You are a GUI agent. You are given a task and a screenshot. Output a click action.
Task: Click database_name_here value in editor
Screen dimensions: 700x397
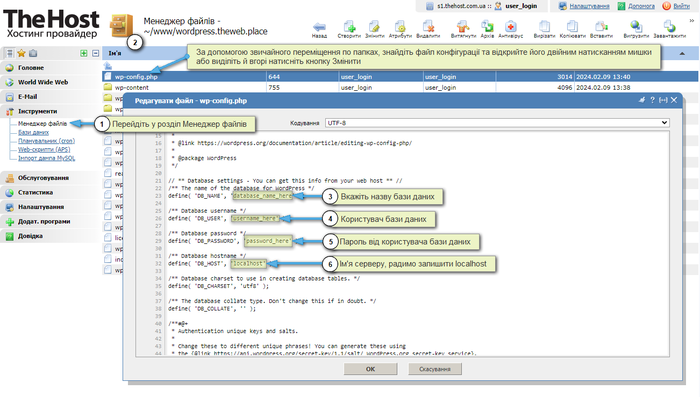[262, 196]
